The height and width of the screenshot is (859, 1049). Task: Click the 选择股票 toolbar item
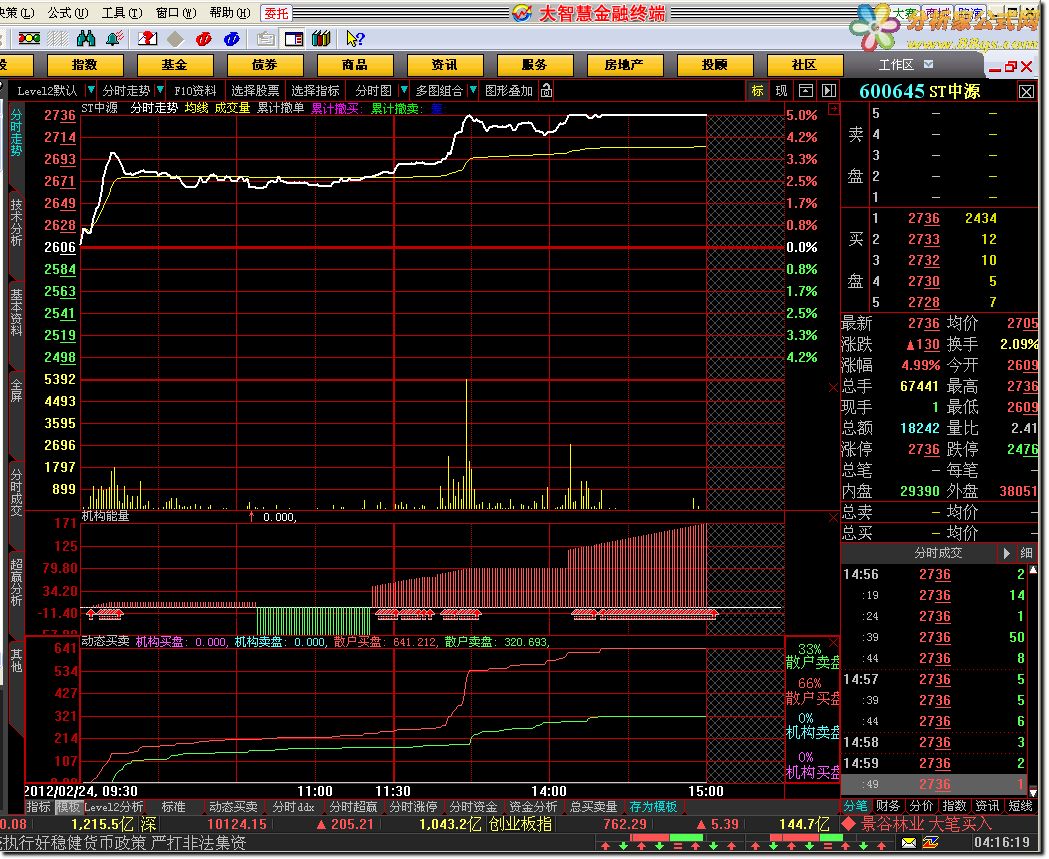[256, 90]
